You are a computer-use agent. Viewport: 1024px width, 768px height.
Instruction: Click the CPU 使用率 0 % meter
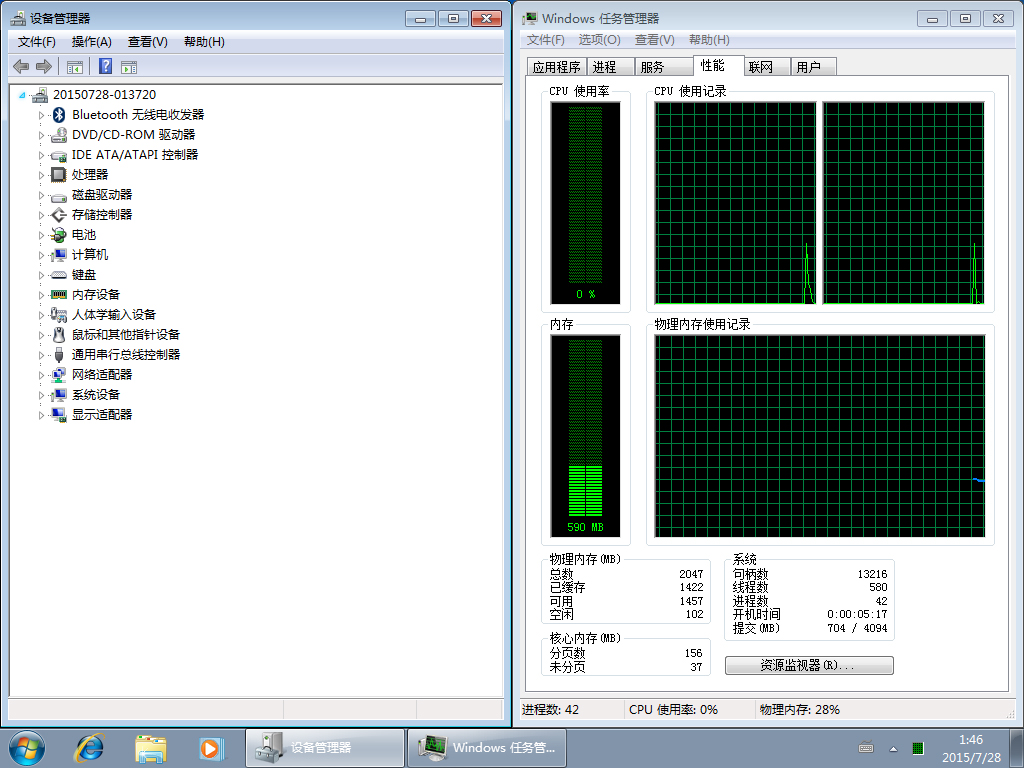[x=585, y=203]
